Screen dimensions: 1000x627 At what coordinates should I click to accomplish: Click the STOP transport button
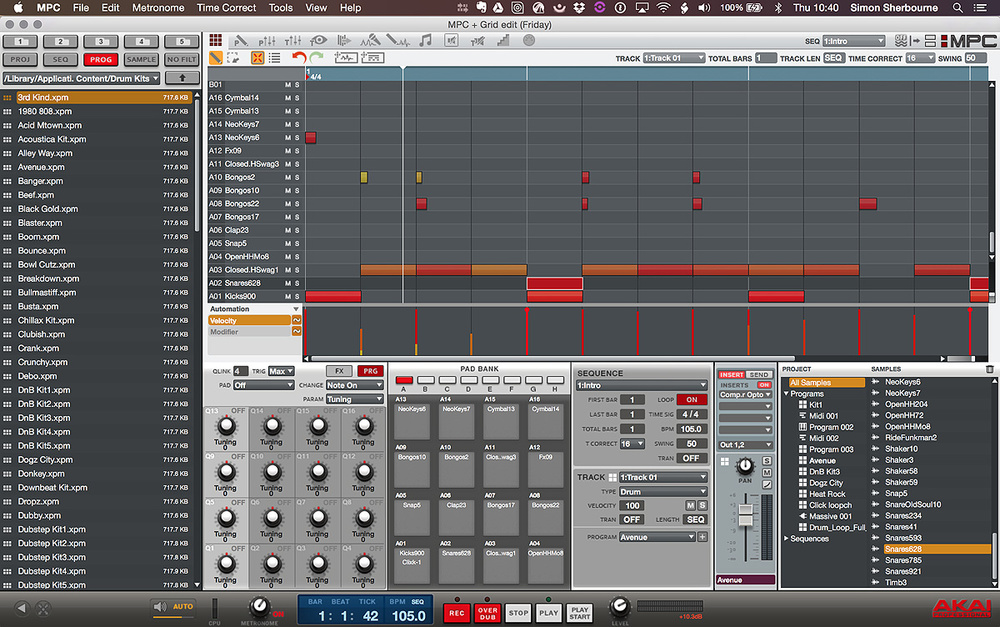(518, 613)
